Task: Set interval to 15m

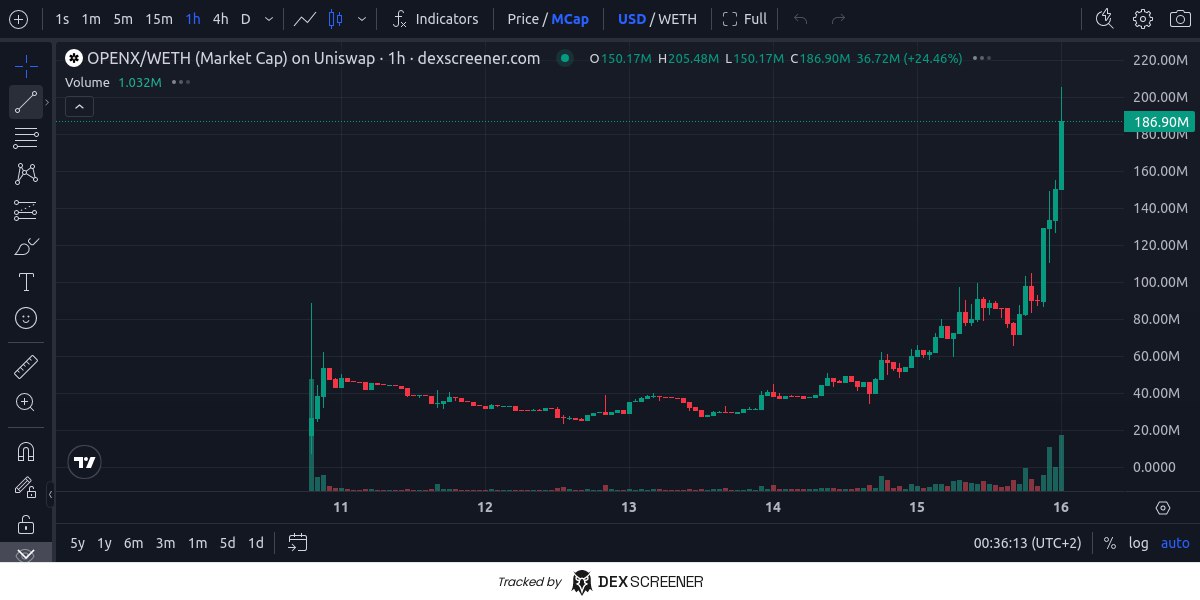Action: pyautogui.click(x=158, y=19)
